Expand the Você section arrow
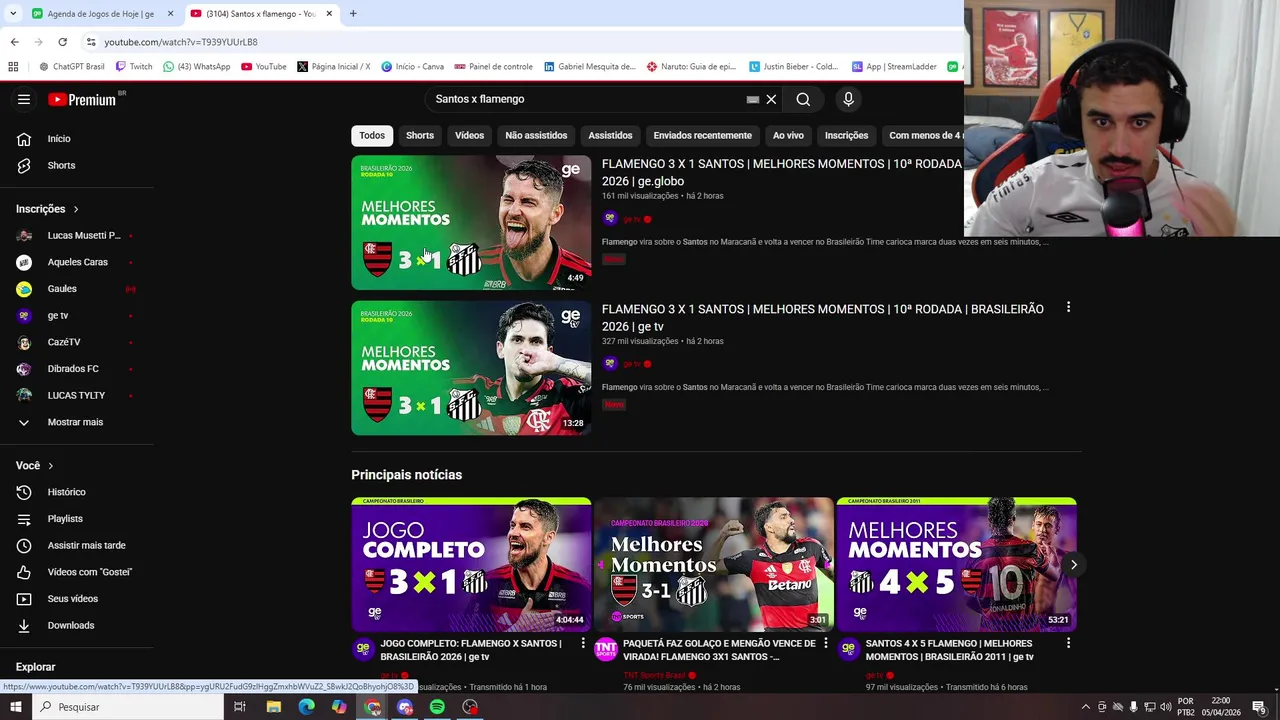The image size is (1280, 720). [x=51, y=466]
